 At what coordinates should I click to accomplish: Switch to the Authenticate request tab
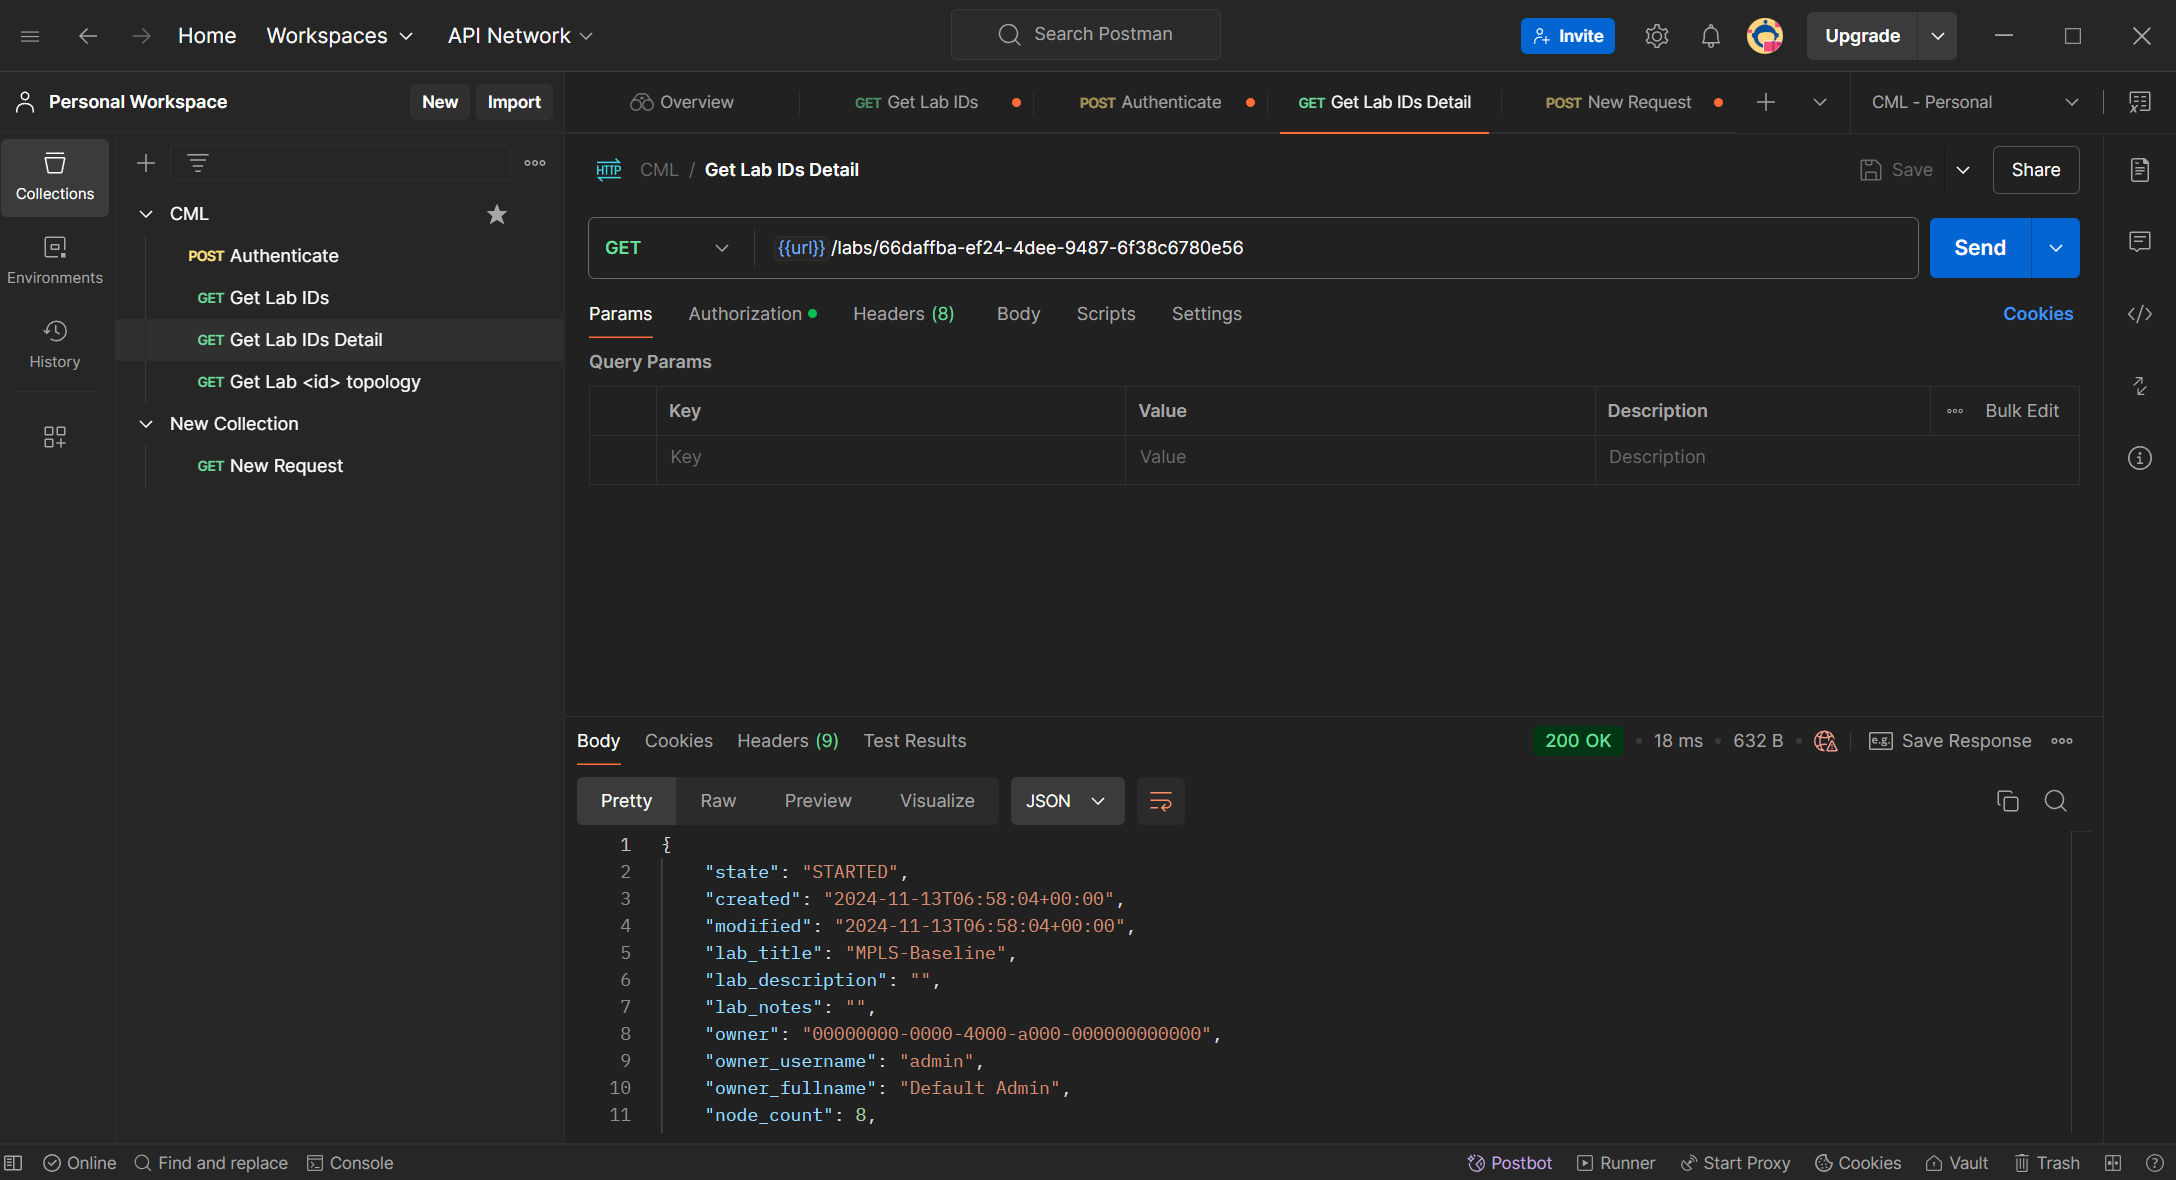[1151, 102]
